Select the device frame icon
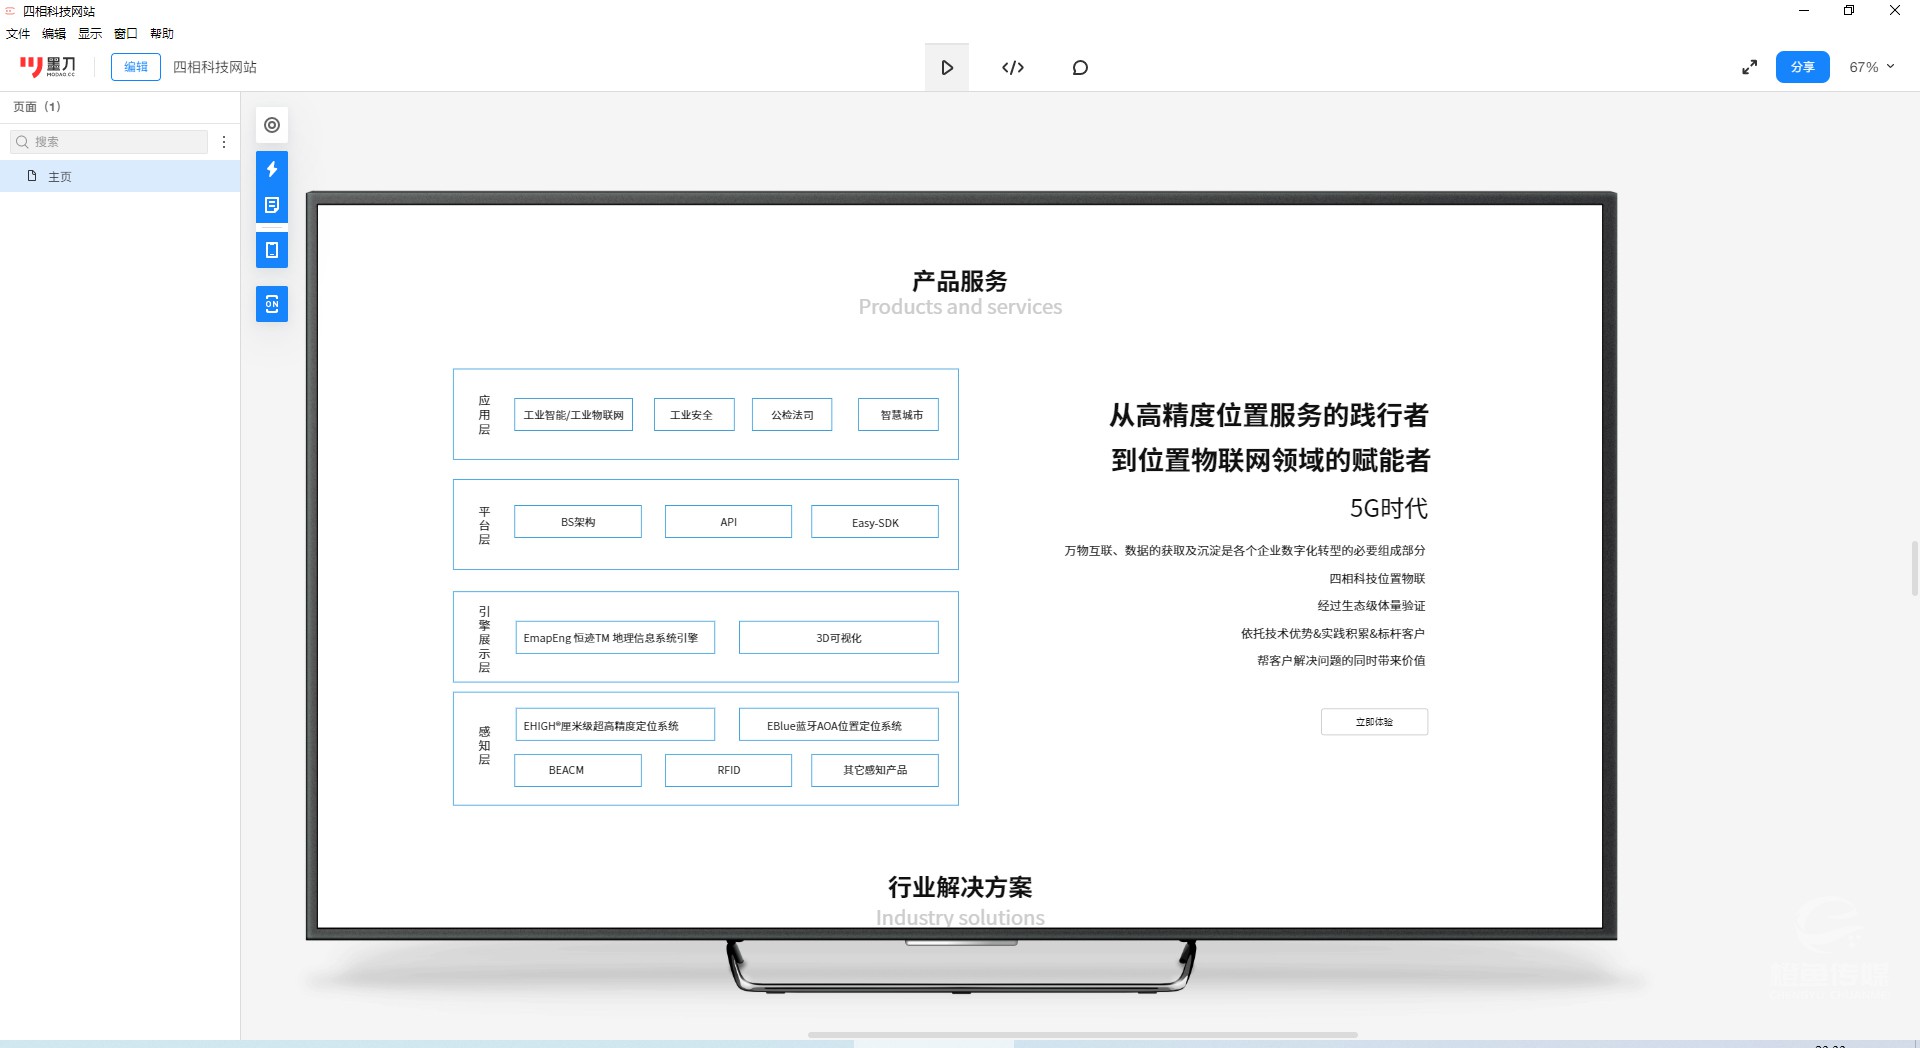This screenshot has height=1048, width=1920. (272, 250)
